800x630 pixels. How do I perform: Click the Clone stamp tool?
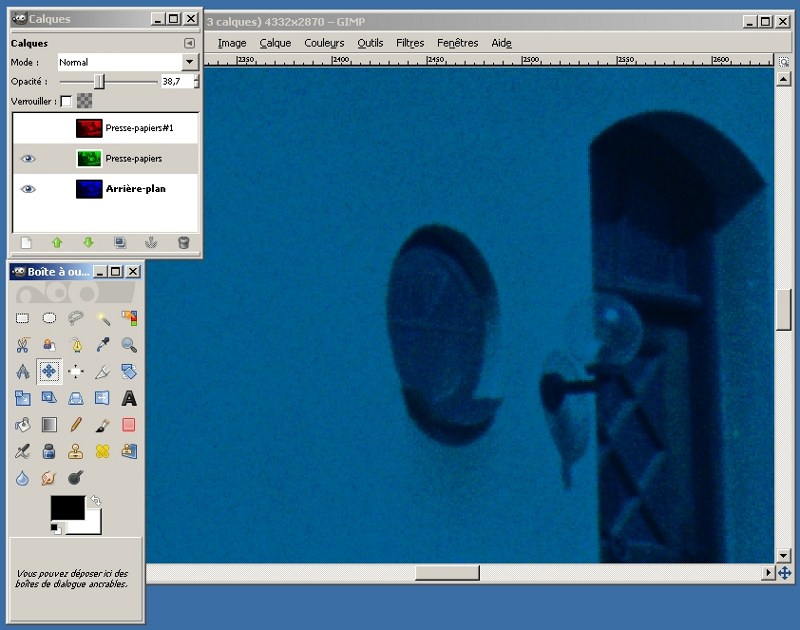coord(76,451)
